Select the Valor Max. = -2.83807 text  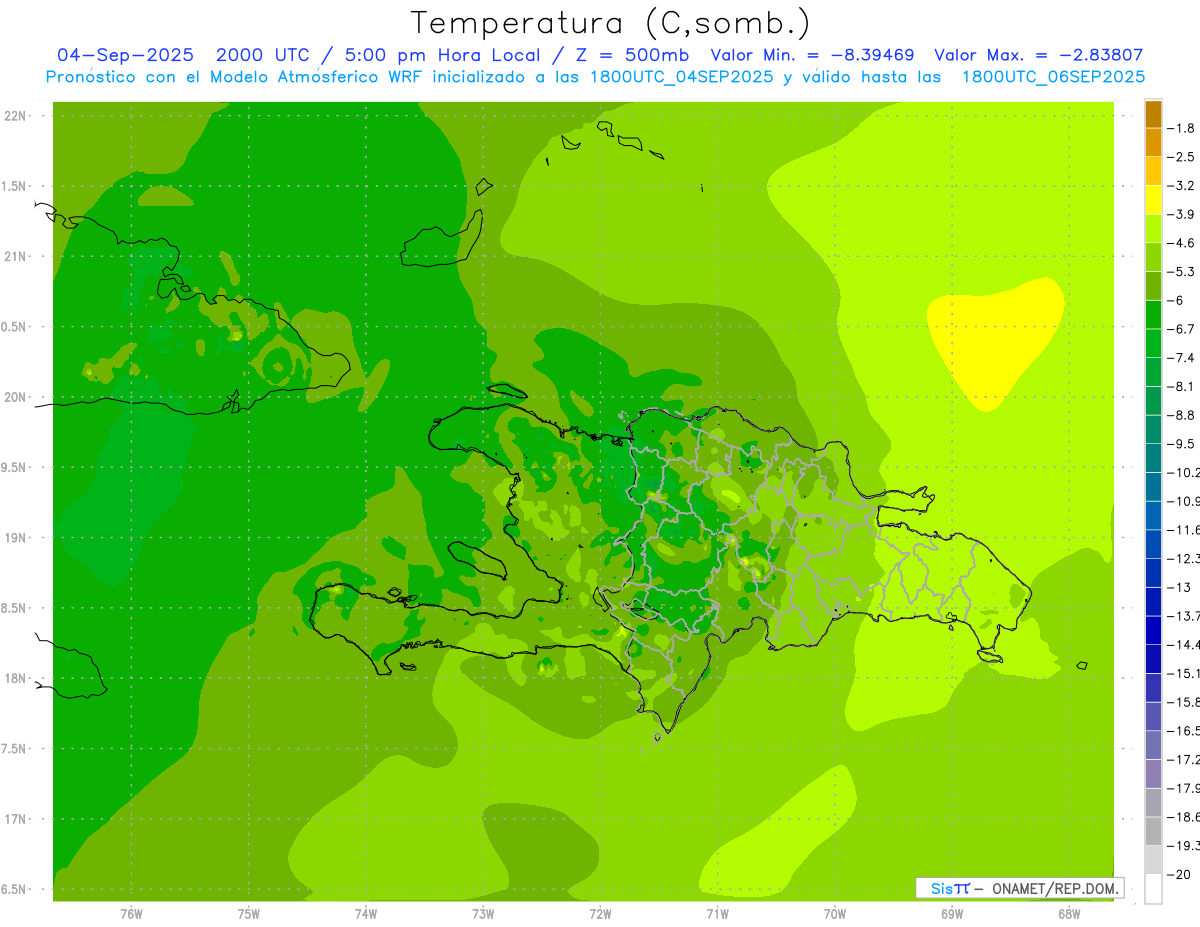coord(1038,55)
